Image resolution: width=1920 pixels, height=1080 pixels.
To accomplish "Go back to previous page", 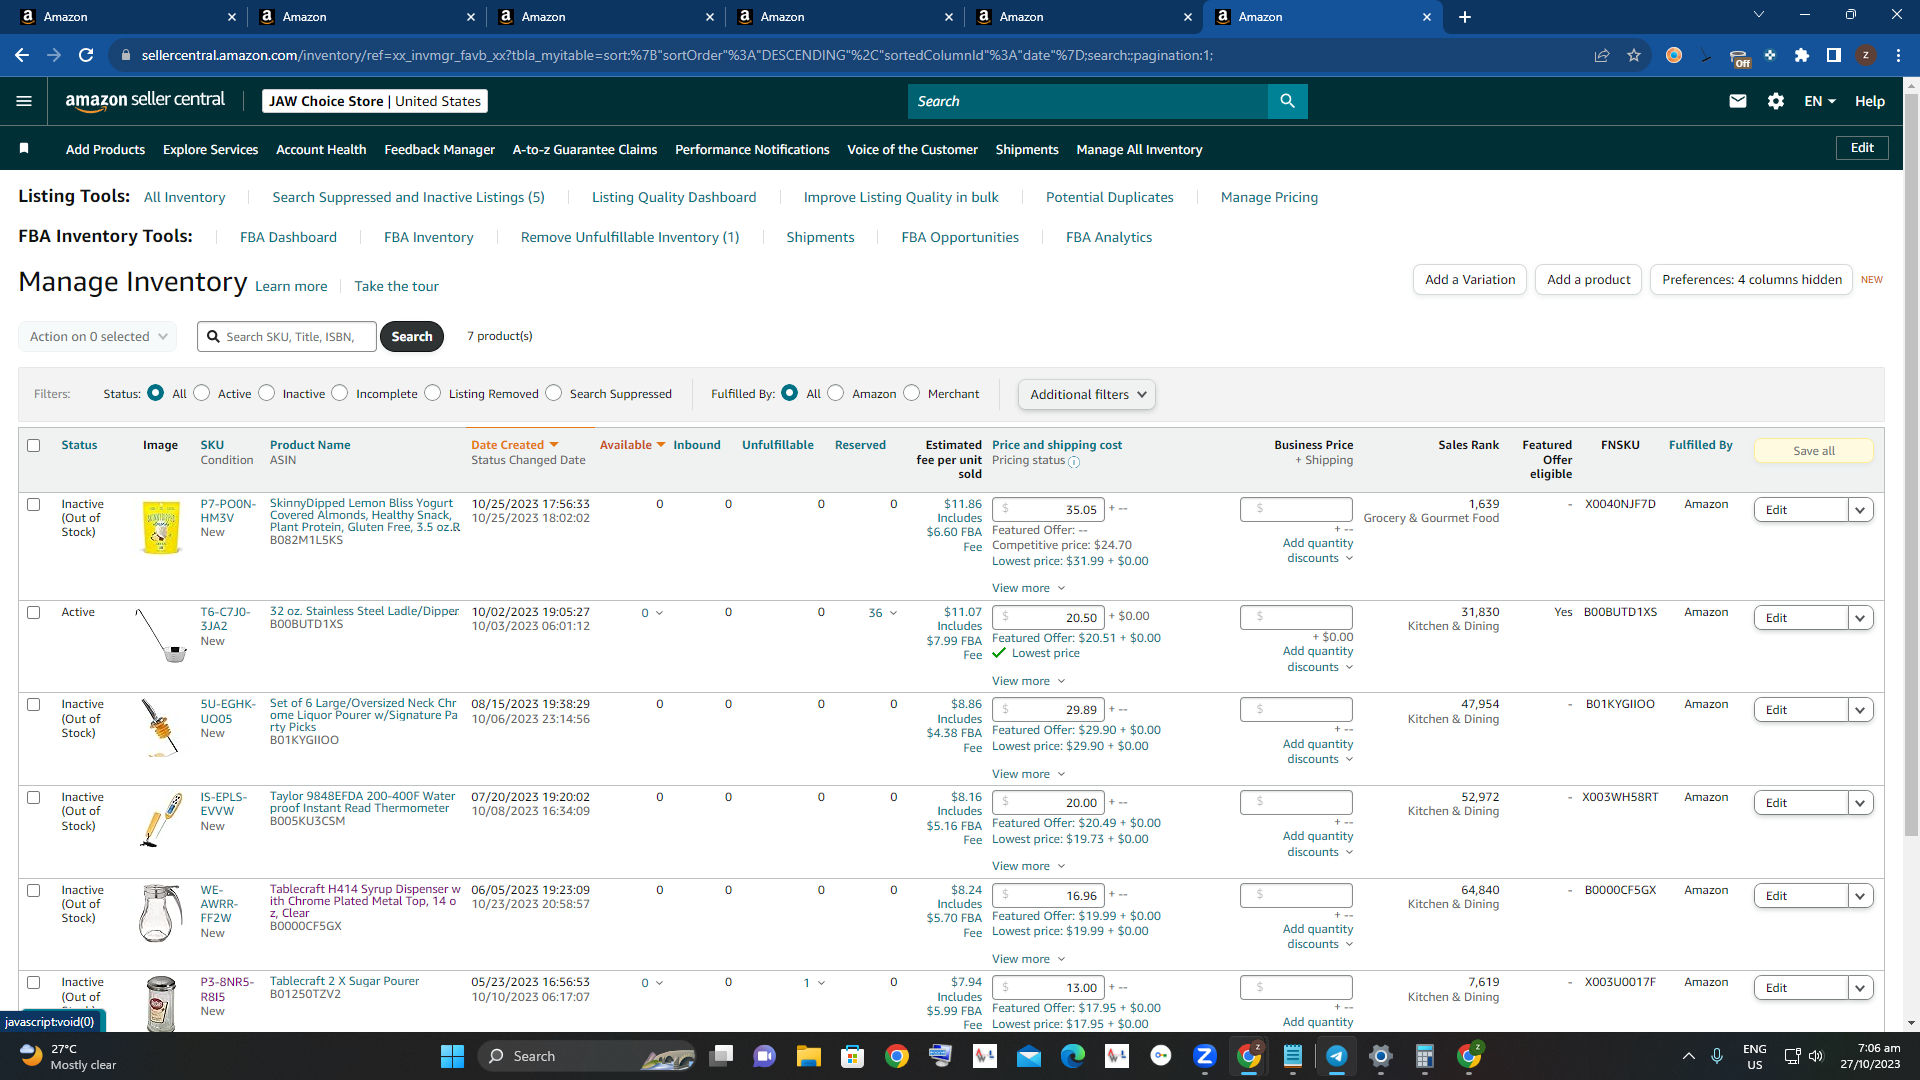I will (22, 55).
